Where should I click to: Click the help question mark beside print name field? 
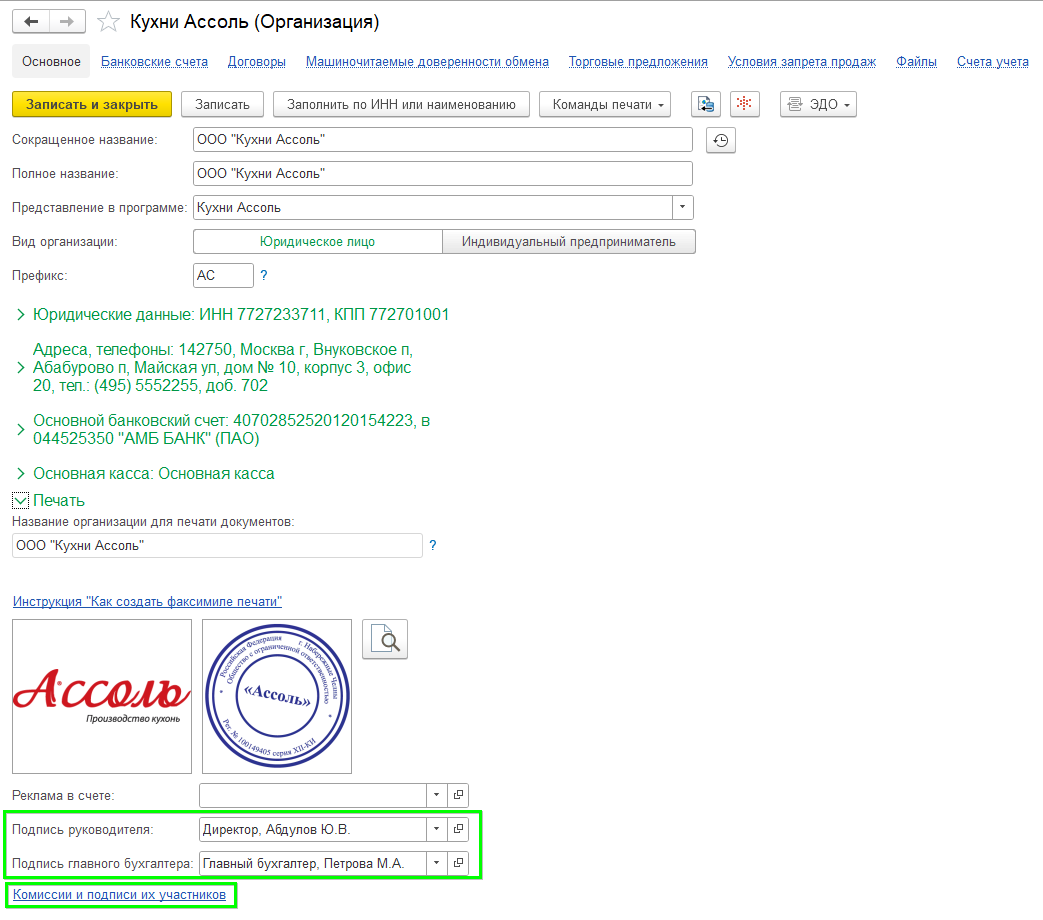[x=433, y=545]
